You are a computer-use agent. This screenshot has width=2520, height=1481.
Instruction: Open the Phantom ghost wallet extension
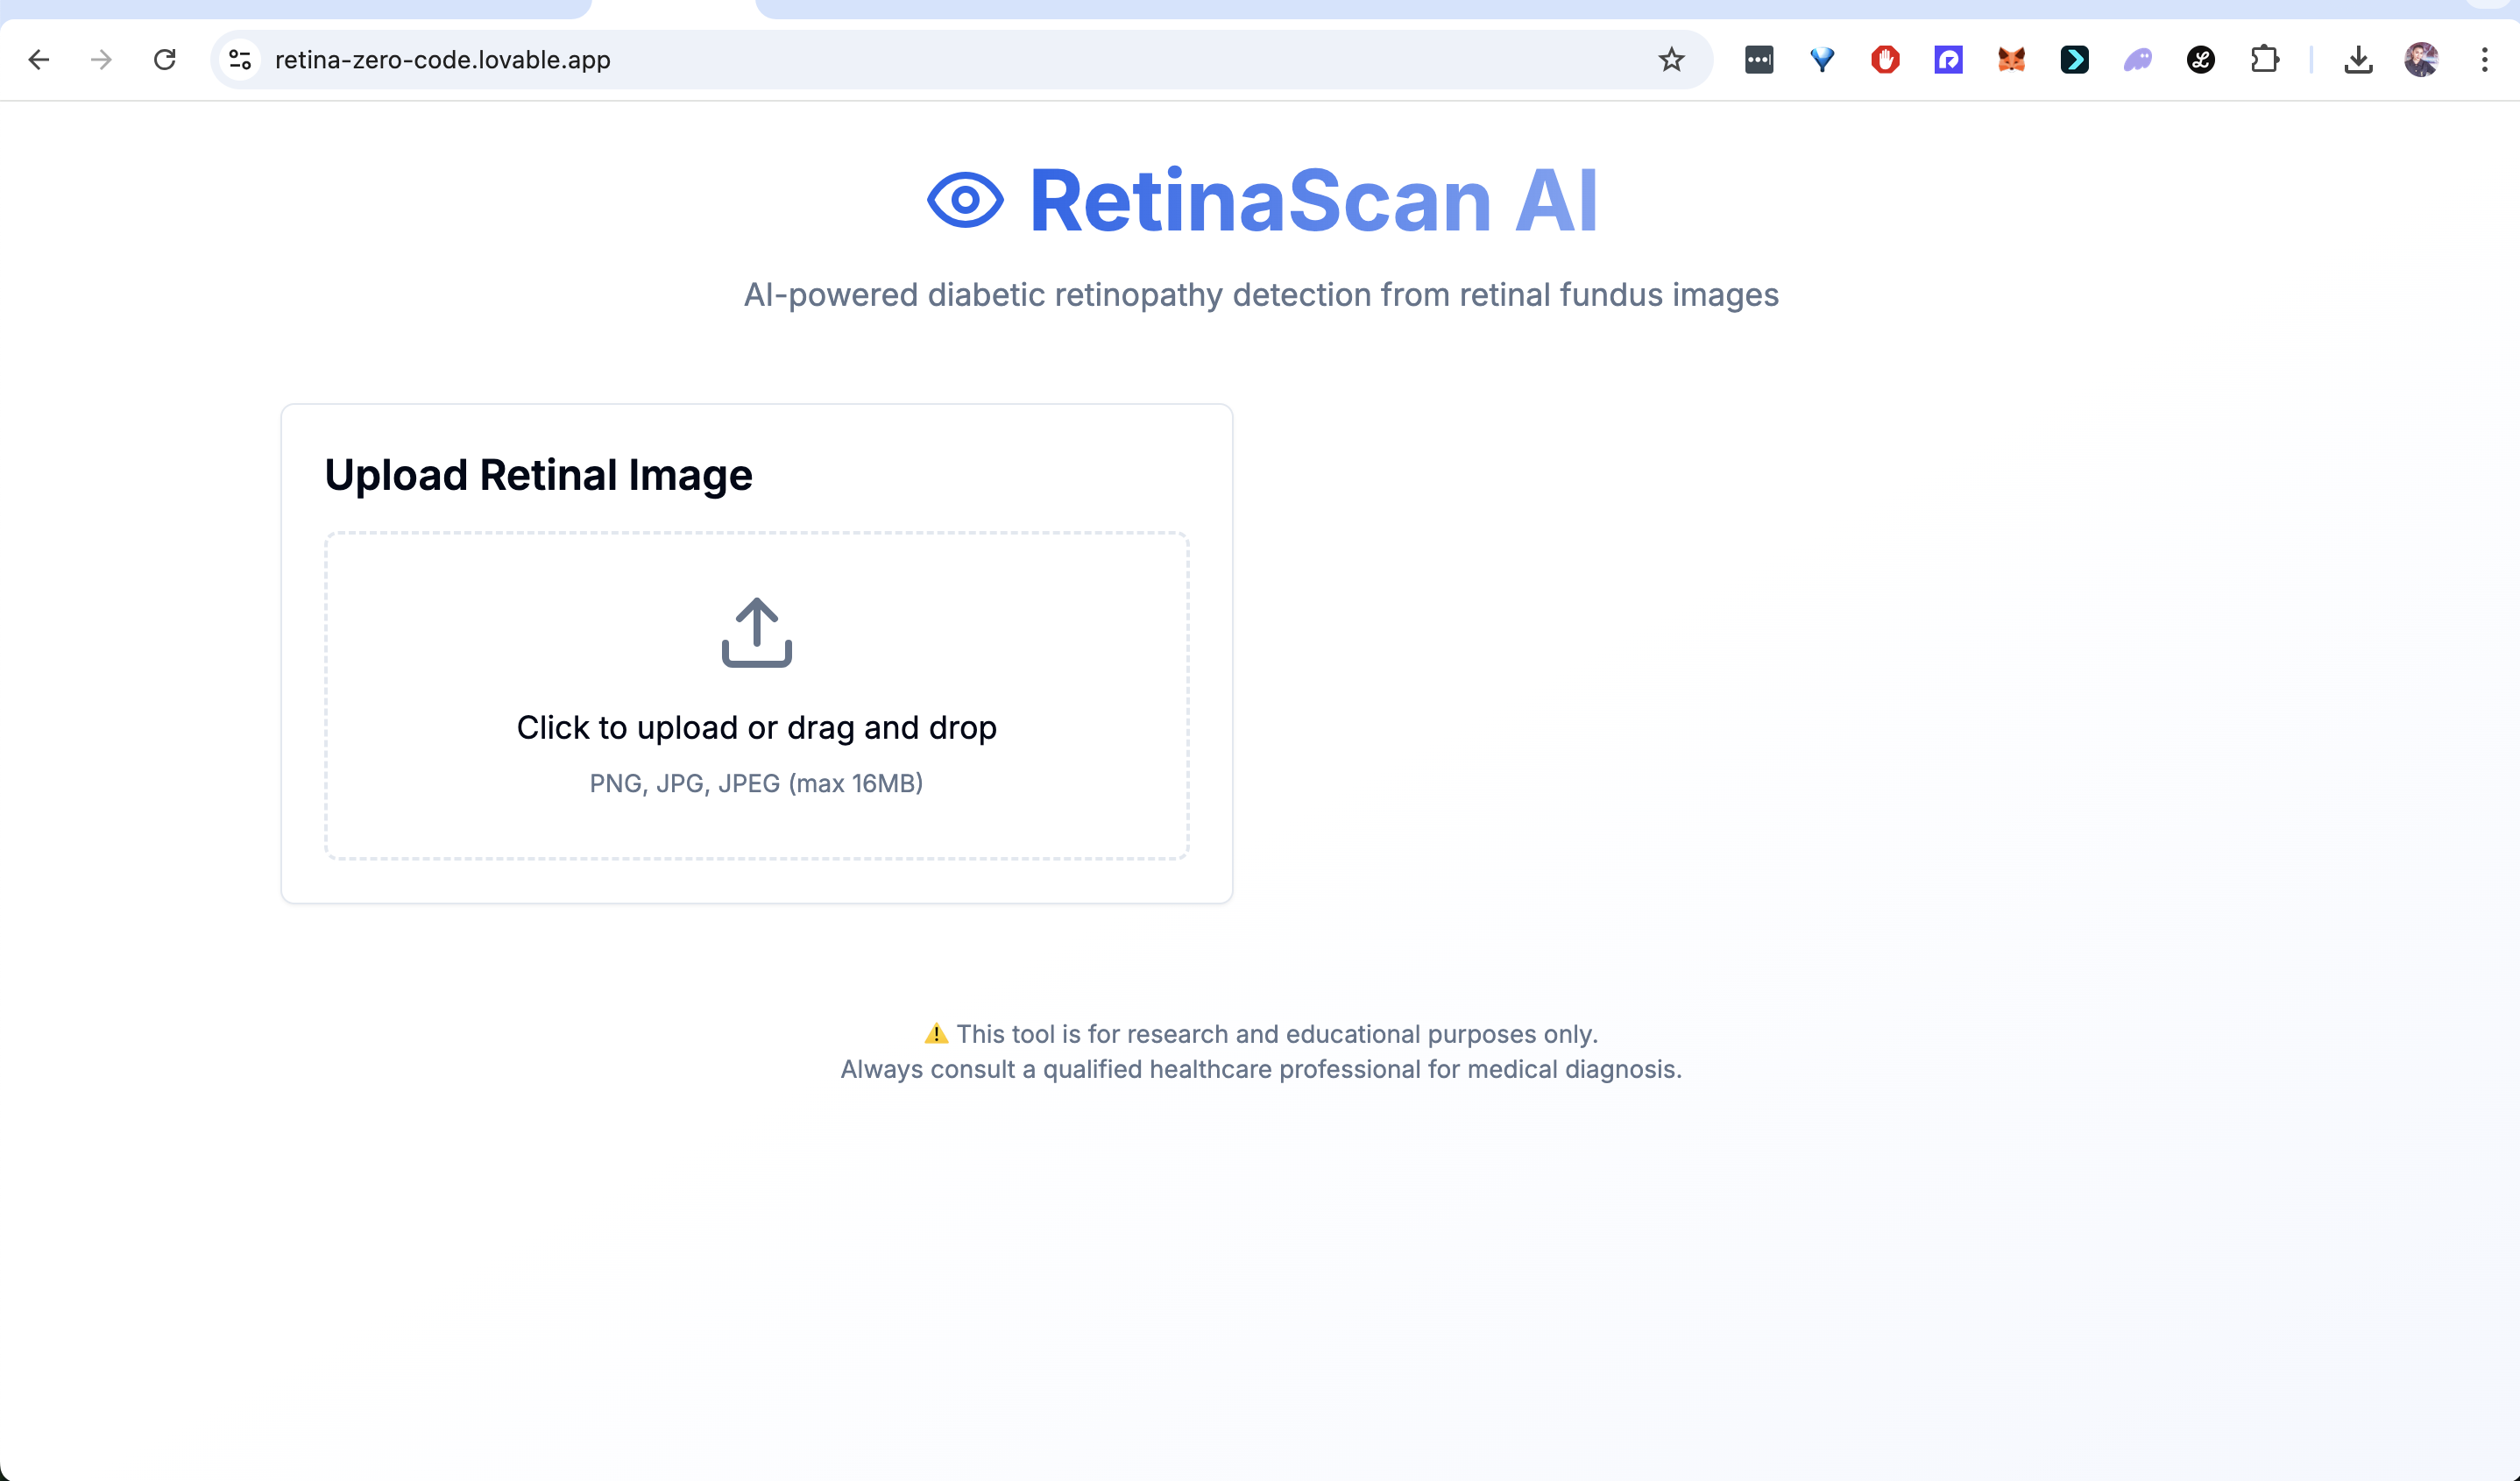click(2137, 60)
